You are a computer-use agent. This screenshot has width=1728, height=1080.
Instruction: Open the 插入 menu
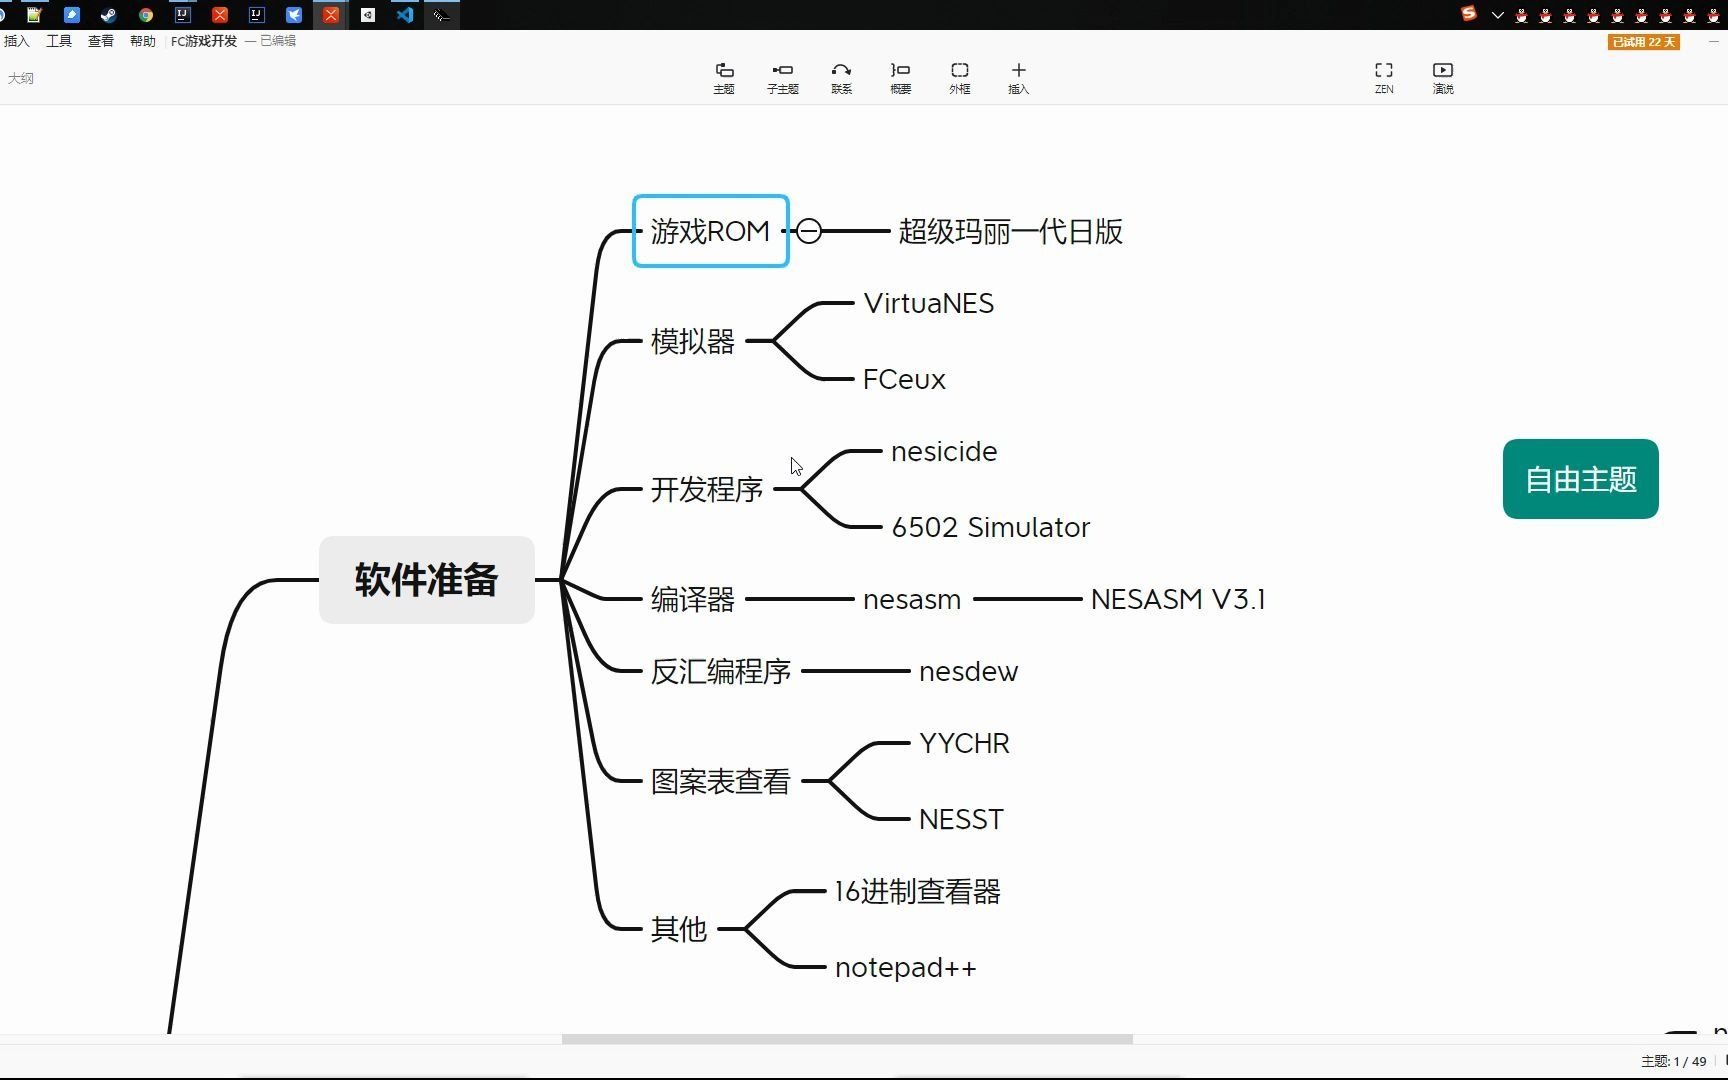[17, 41]
